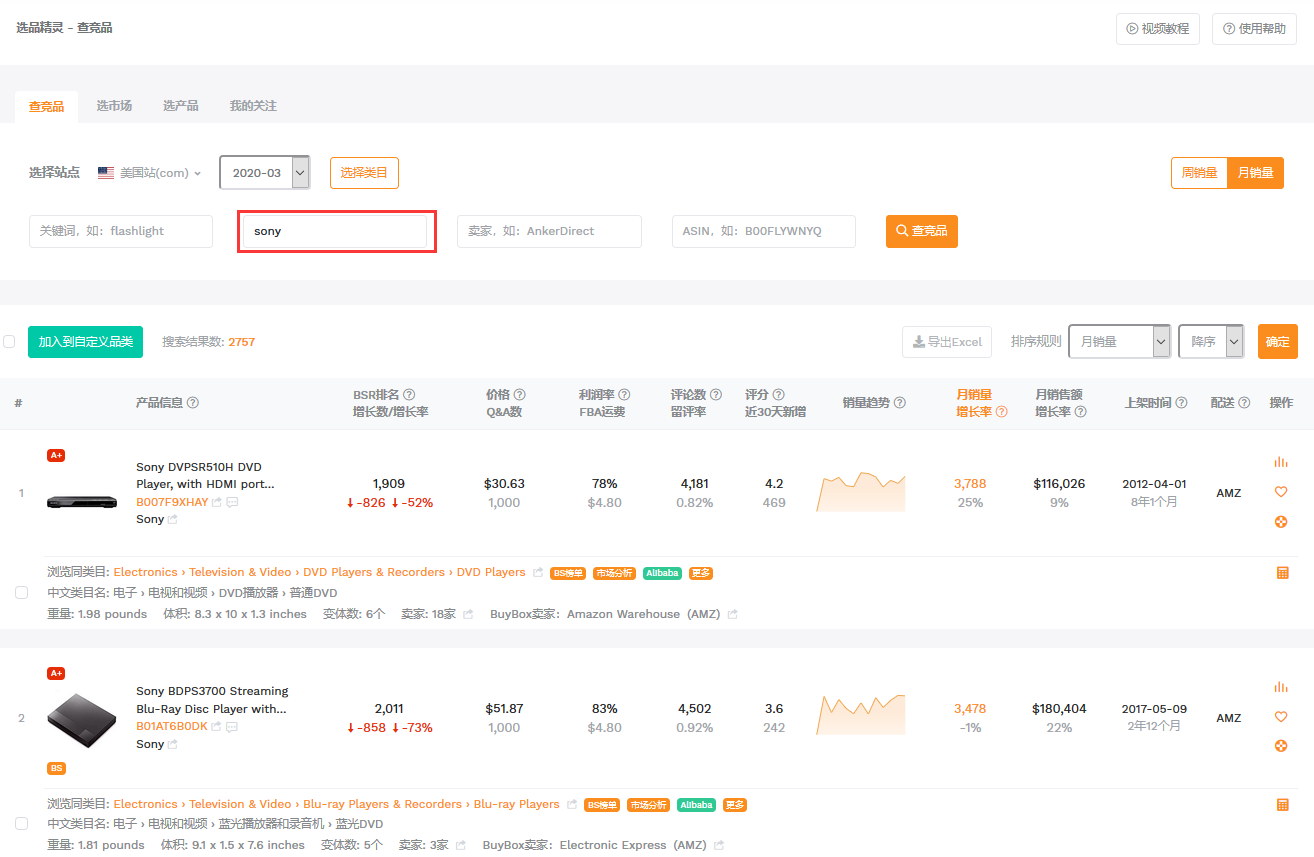Open 月销量 sort rule dropdown
This screenshot has height=857, width=1314.
pos(1119,341)
